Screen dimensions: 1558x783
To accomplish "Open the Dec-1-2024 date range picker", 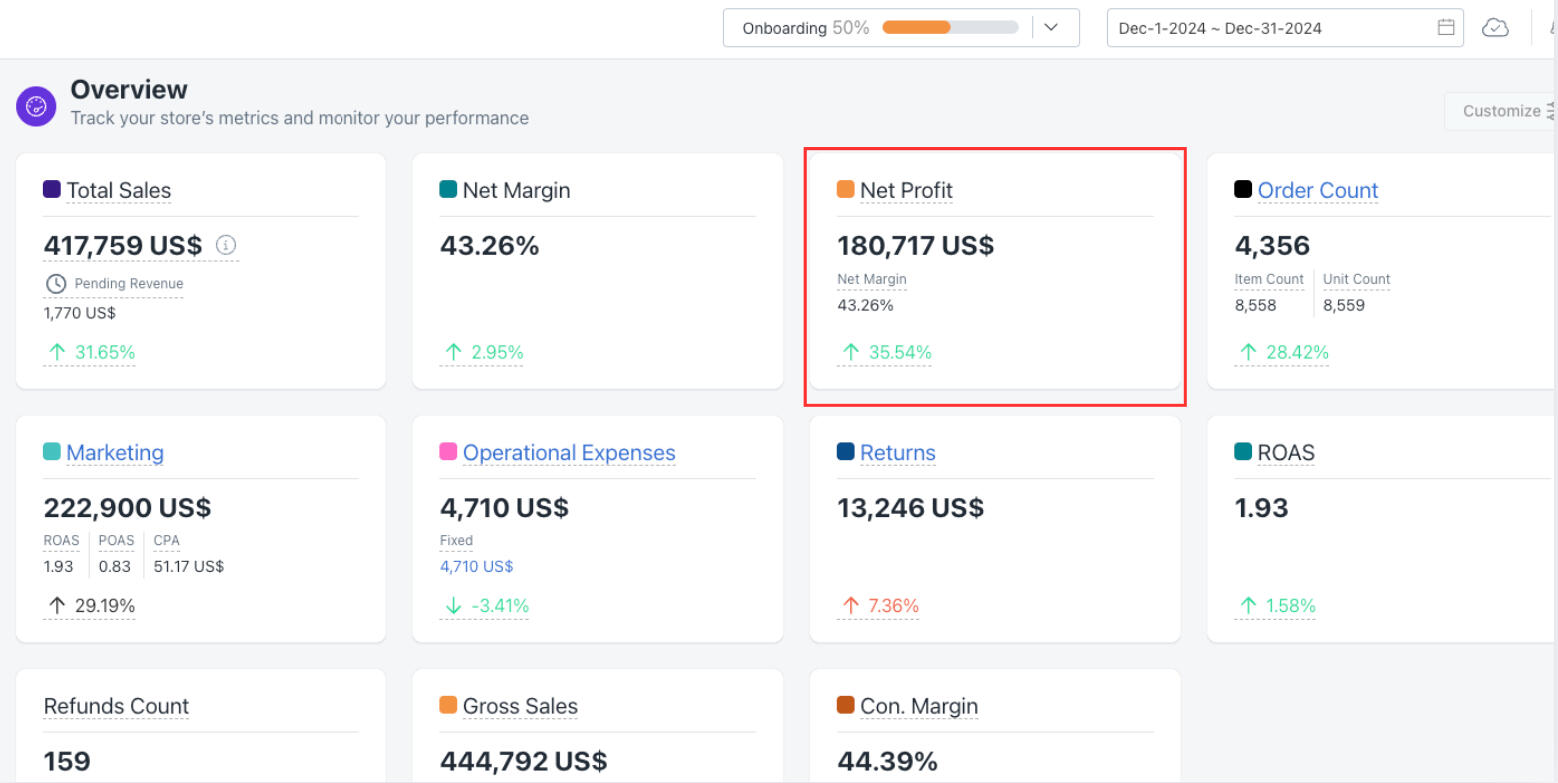I will pyautogui.click(x=1220, y=28).
